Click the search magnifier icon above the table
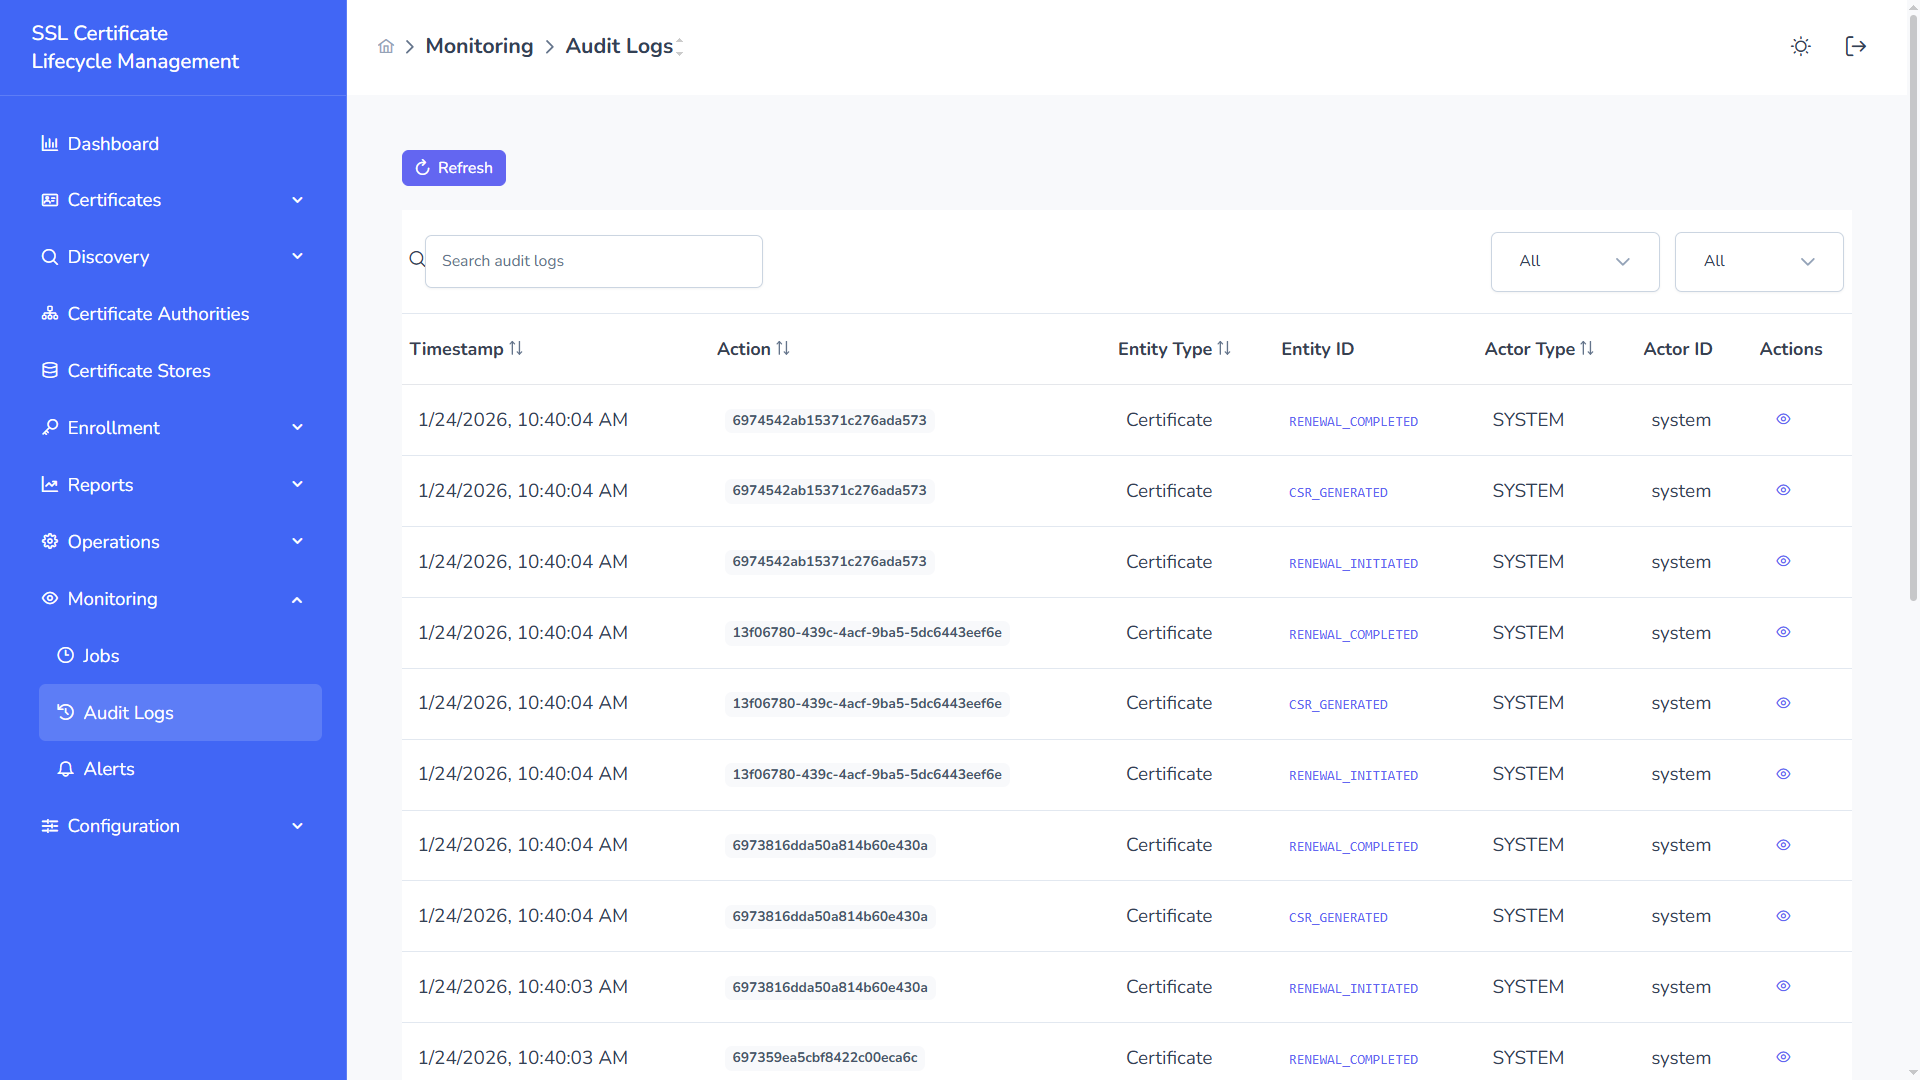This screenshot has width=1920, height=1080. pyautogui.click(x=417, y=258)
